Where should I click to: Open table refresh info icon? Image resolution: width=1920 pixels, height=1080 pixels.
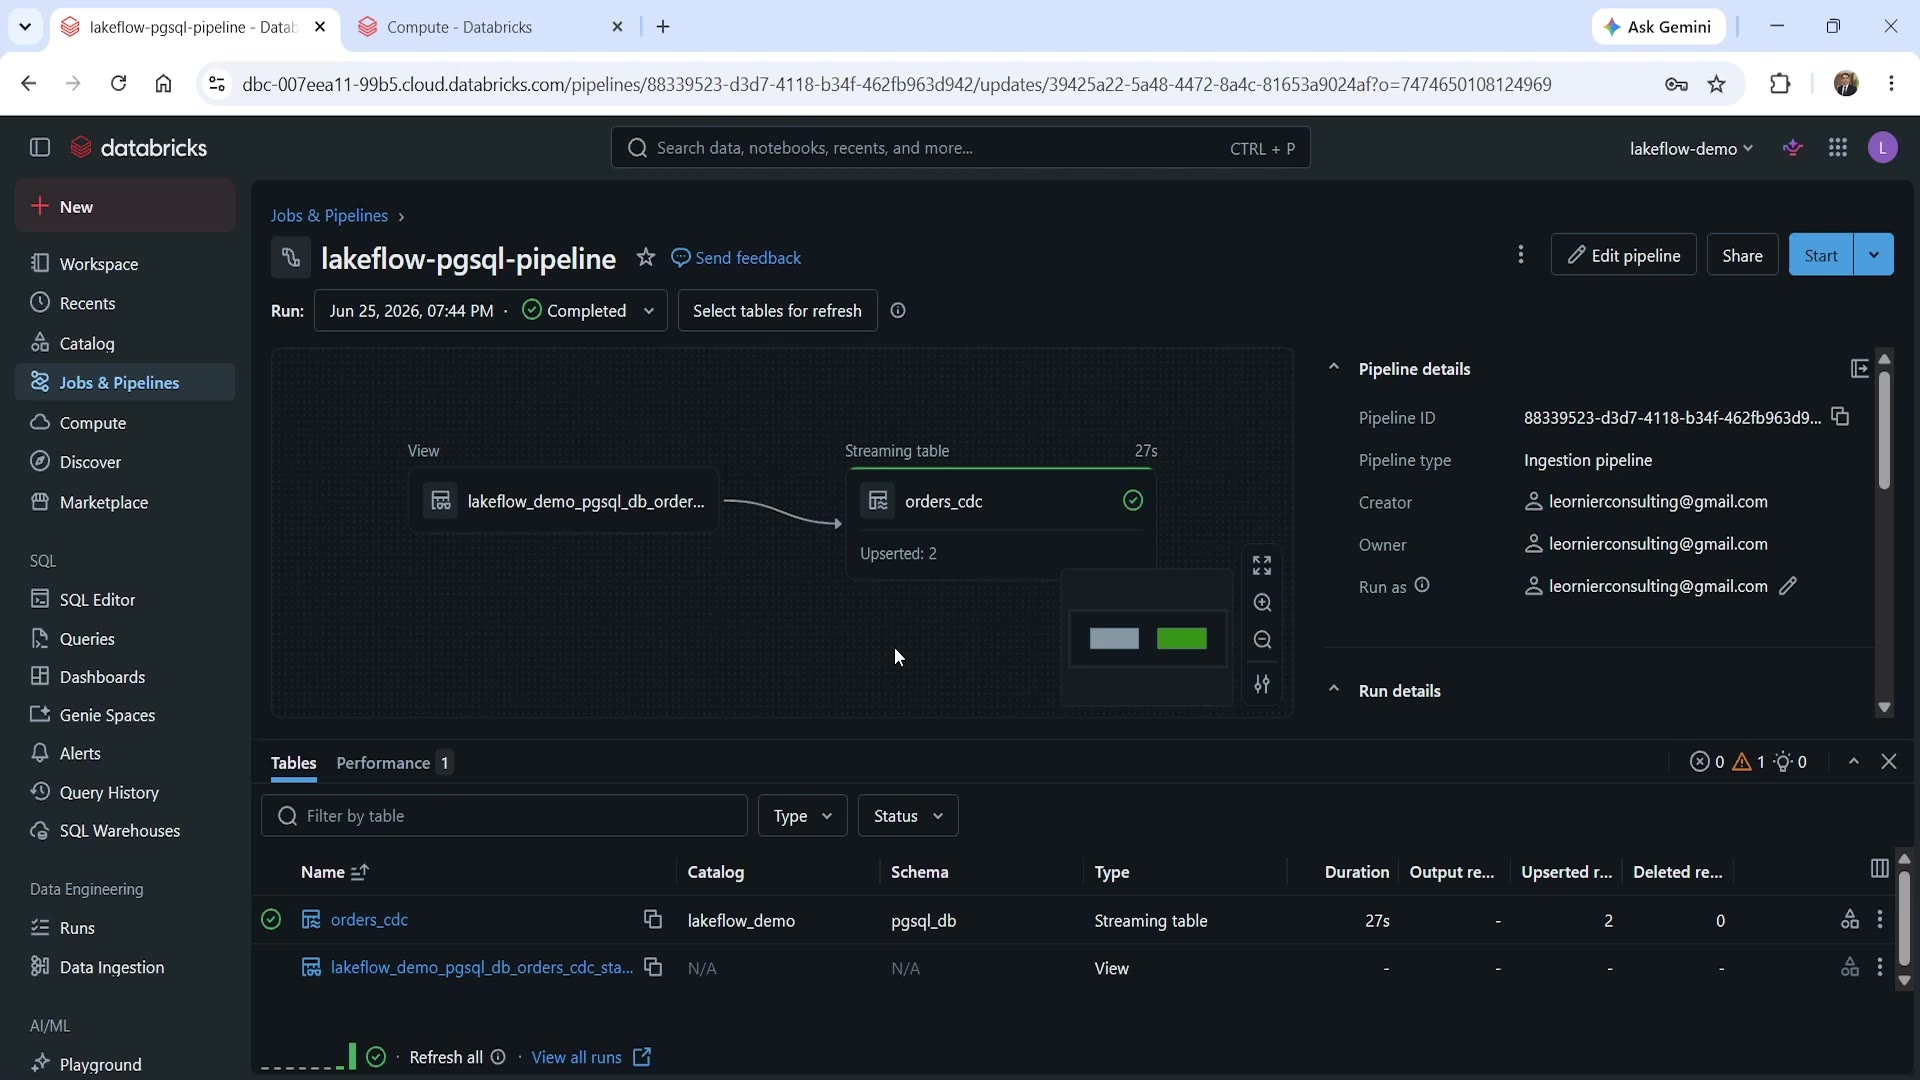[898, 311]
